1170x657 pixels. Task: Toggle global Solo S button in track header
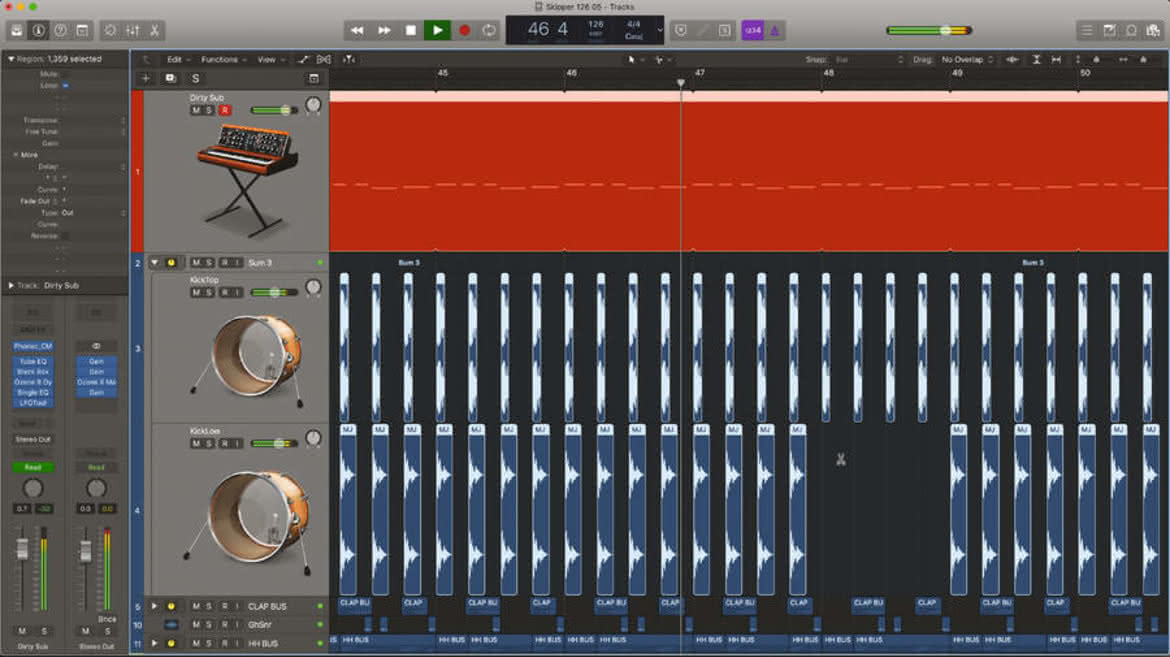(x=195, y=78)
